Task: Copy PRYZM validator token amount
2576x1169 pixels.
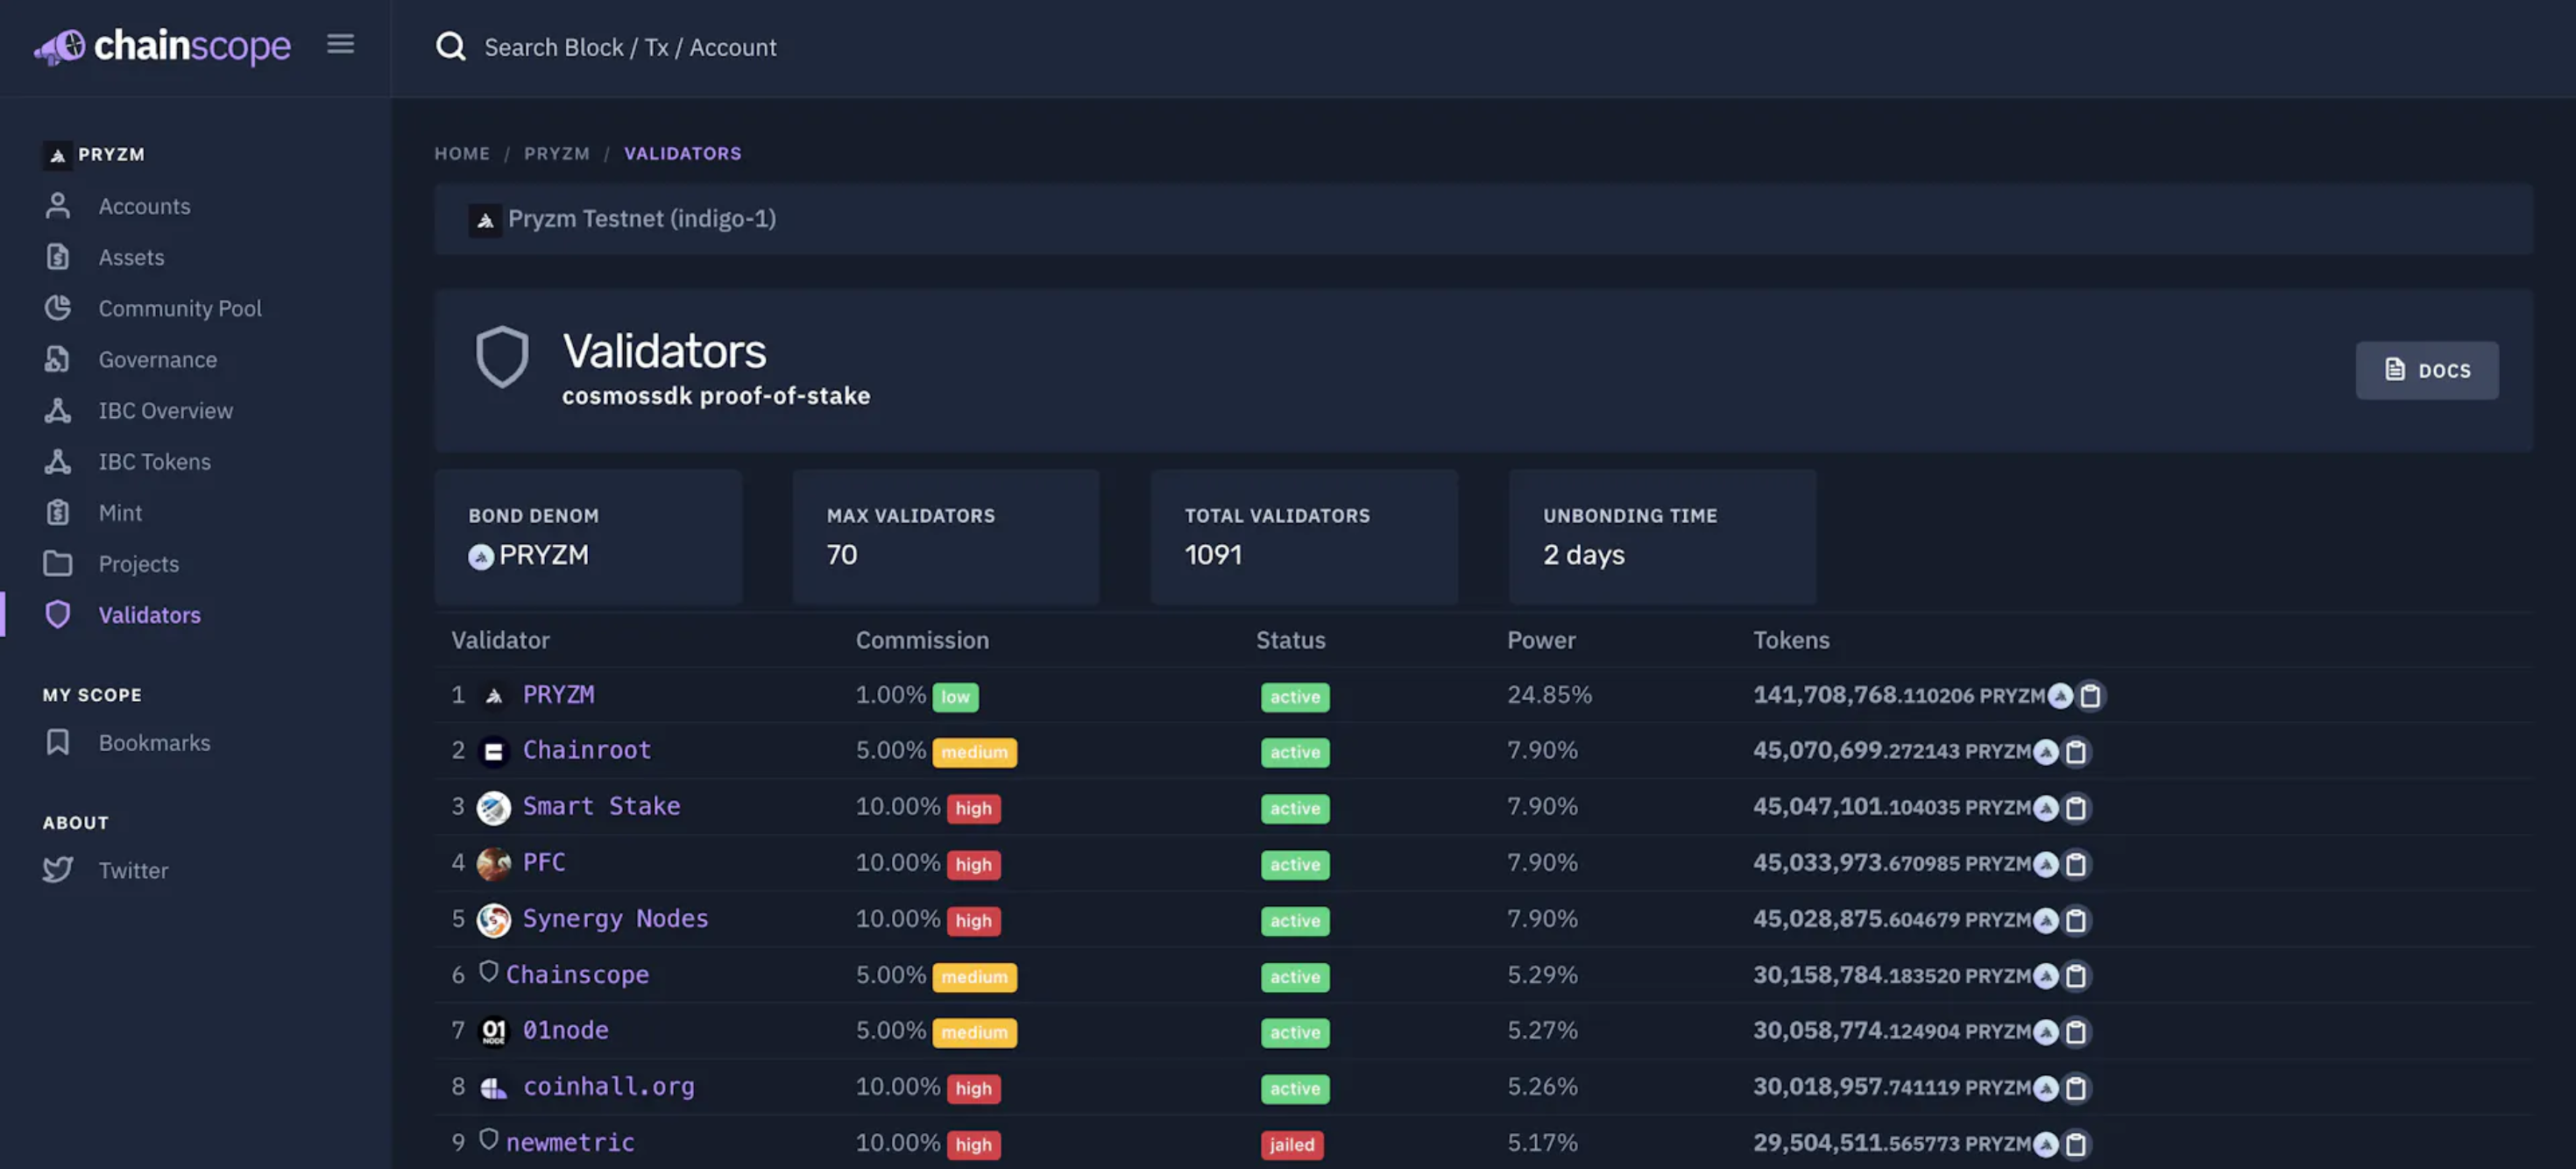Action: click(2090, 695)
